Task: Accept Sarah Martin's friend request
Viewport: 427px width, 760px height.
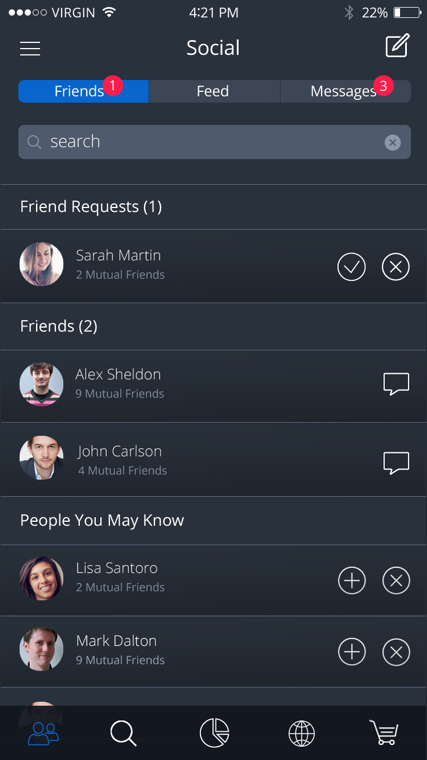Action: [351, 267]
